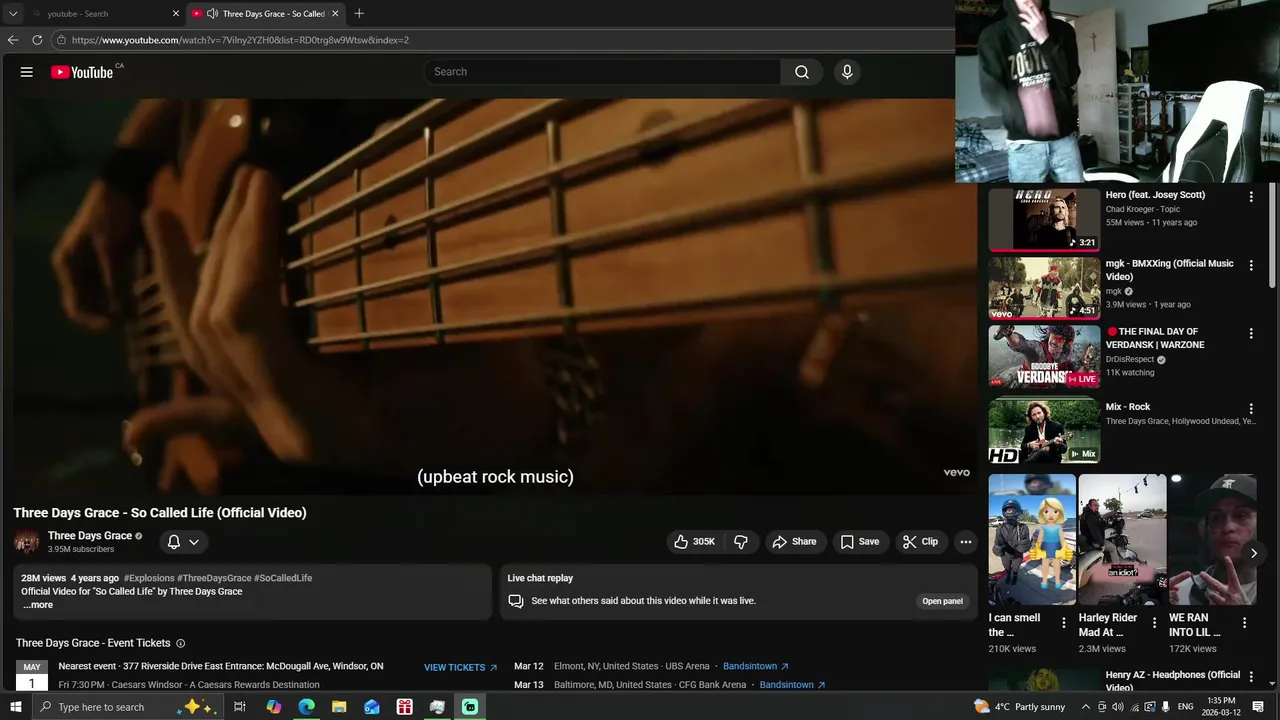Open options menu for Hero video

(1251, 197)
